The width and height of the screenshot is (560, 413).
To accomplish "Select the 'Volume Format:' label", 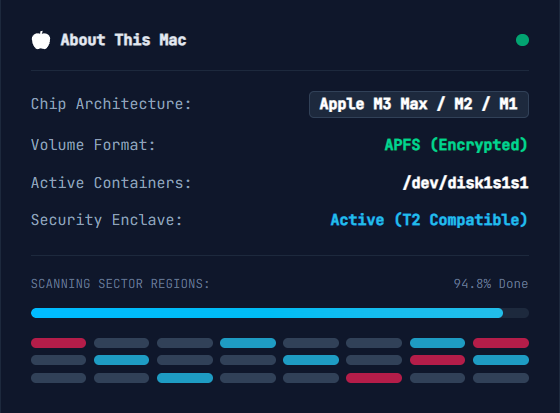I will [93, 145].
